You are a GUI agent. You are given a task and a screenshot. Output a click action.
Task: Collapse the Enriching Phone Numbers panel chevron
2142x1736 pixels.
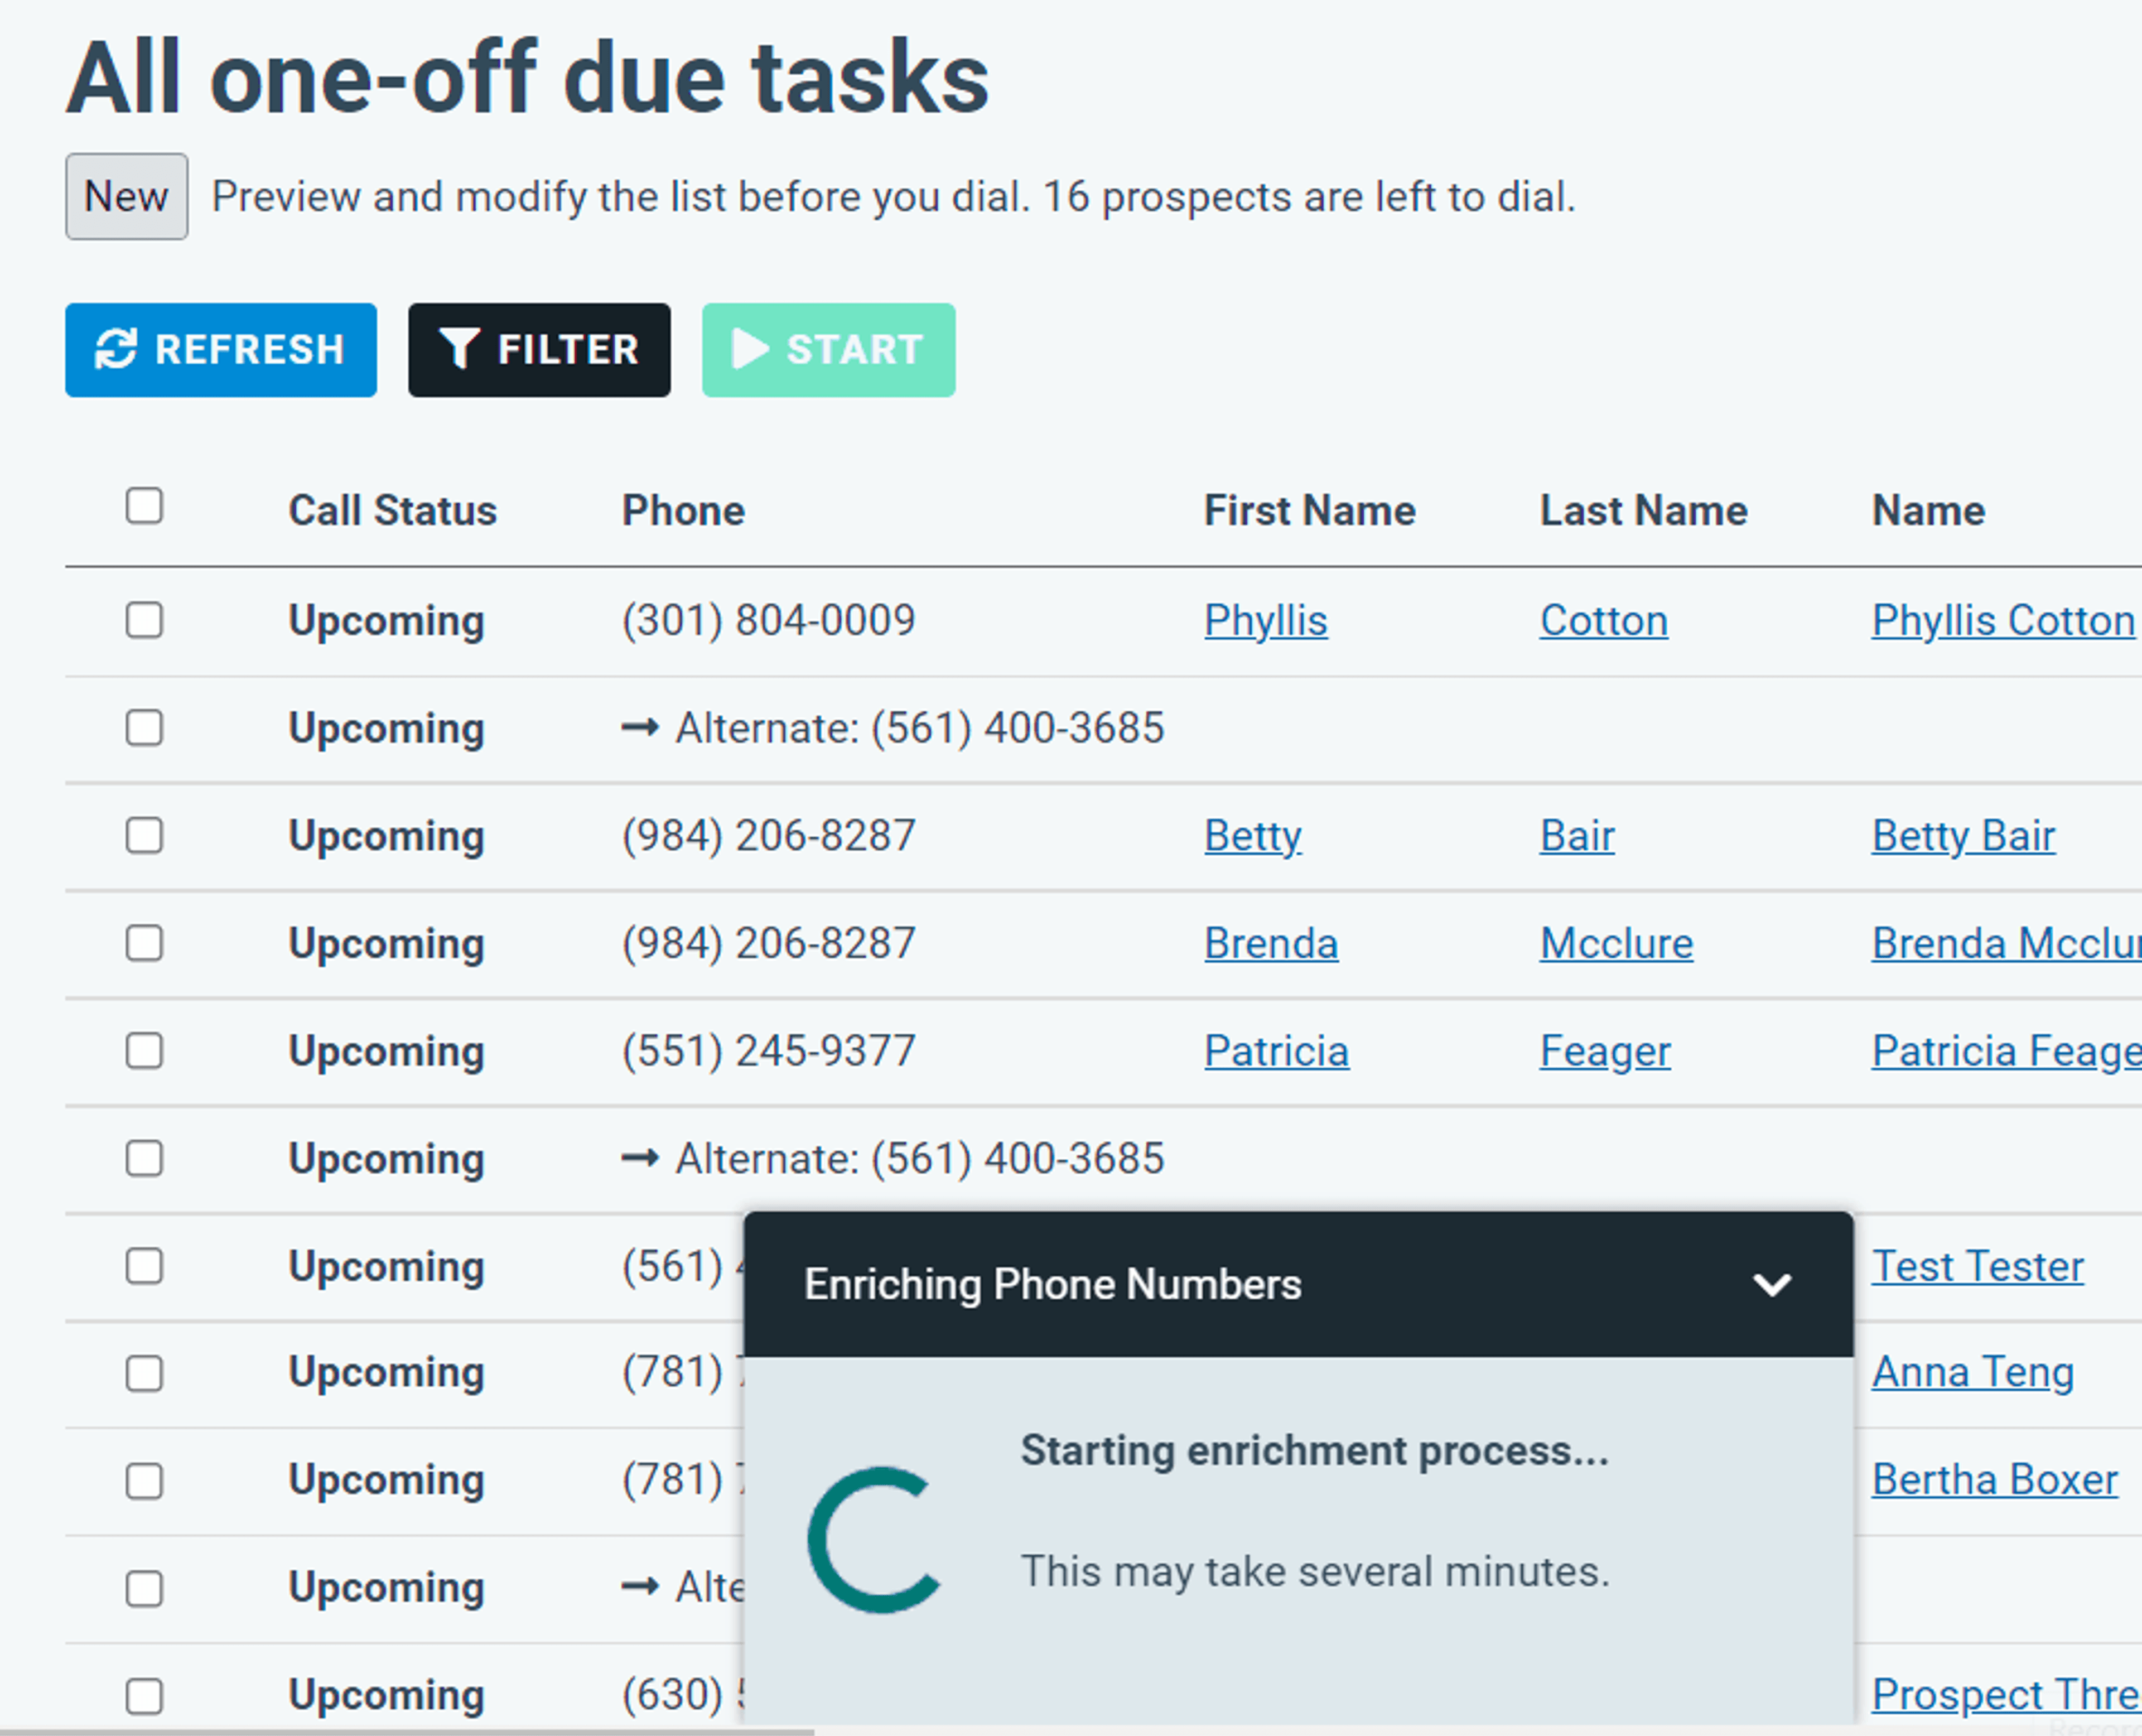(x=1772, y=1285)
